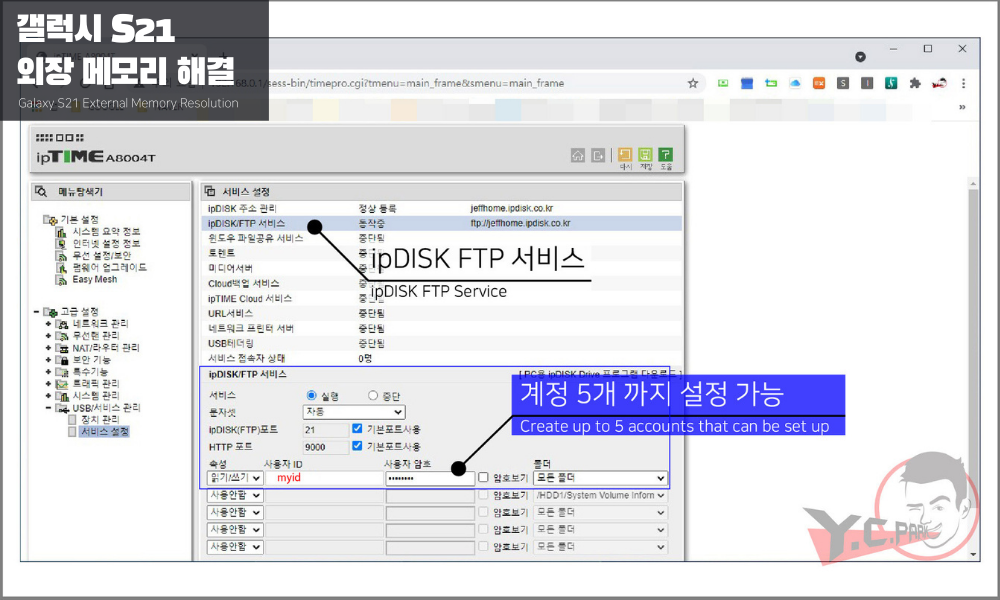Select 네트워크 프린터 서버 row
1000x600 pixels.
[441, 328]
